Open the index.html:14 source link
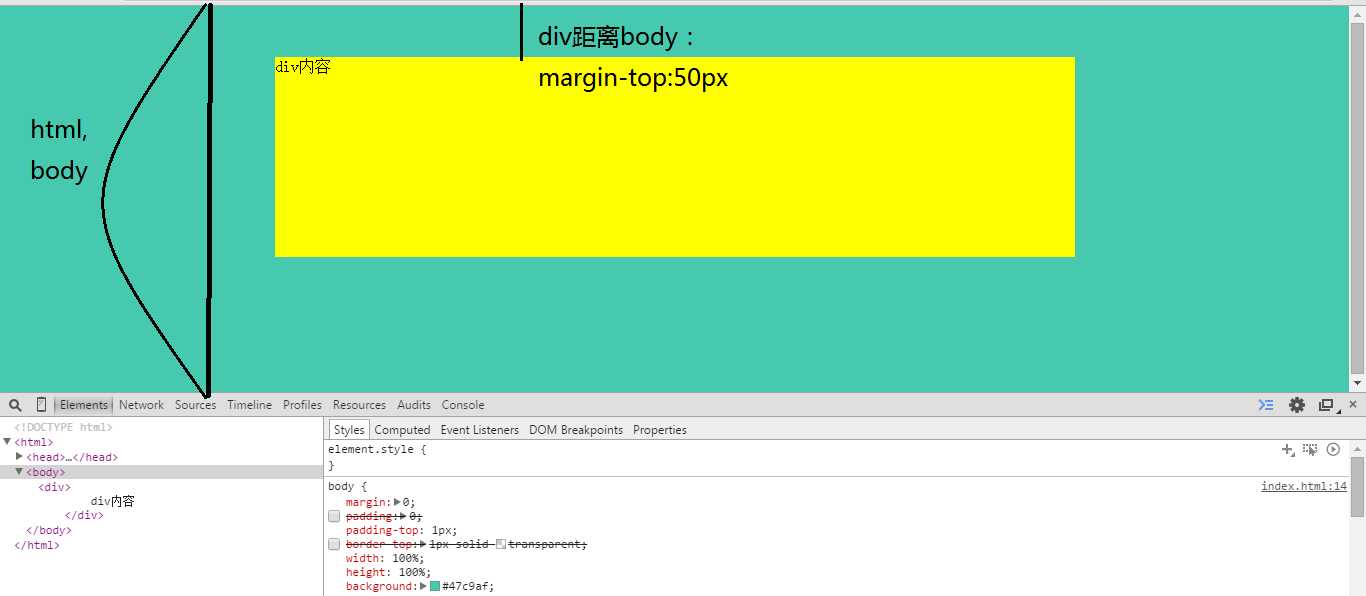This screenshot has height=596, width=1366. tap(1304, 486)
